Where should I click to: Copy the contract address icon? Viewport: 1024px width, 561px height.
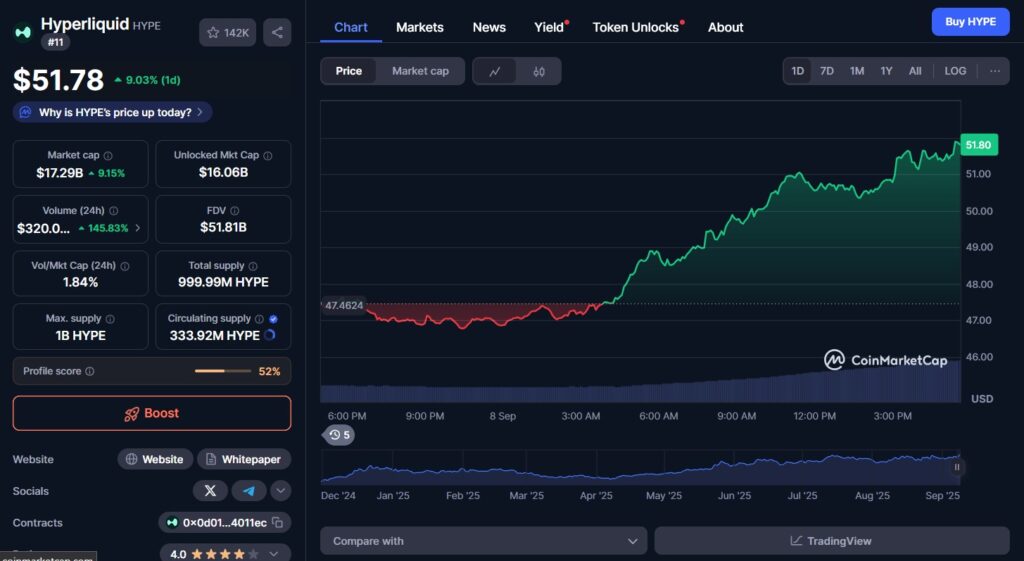pyautogui.click(x=278, y=522)
